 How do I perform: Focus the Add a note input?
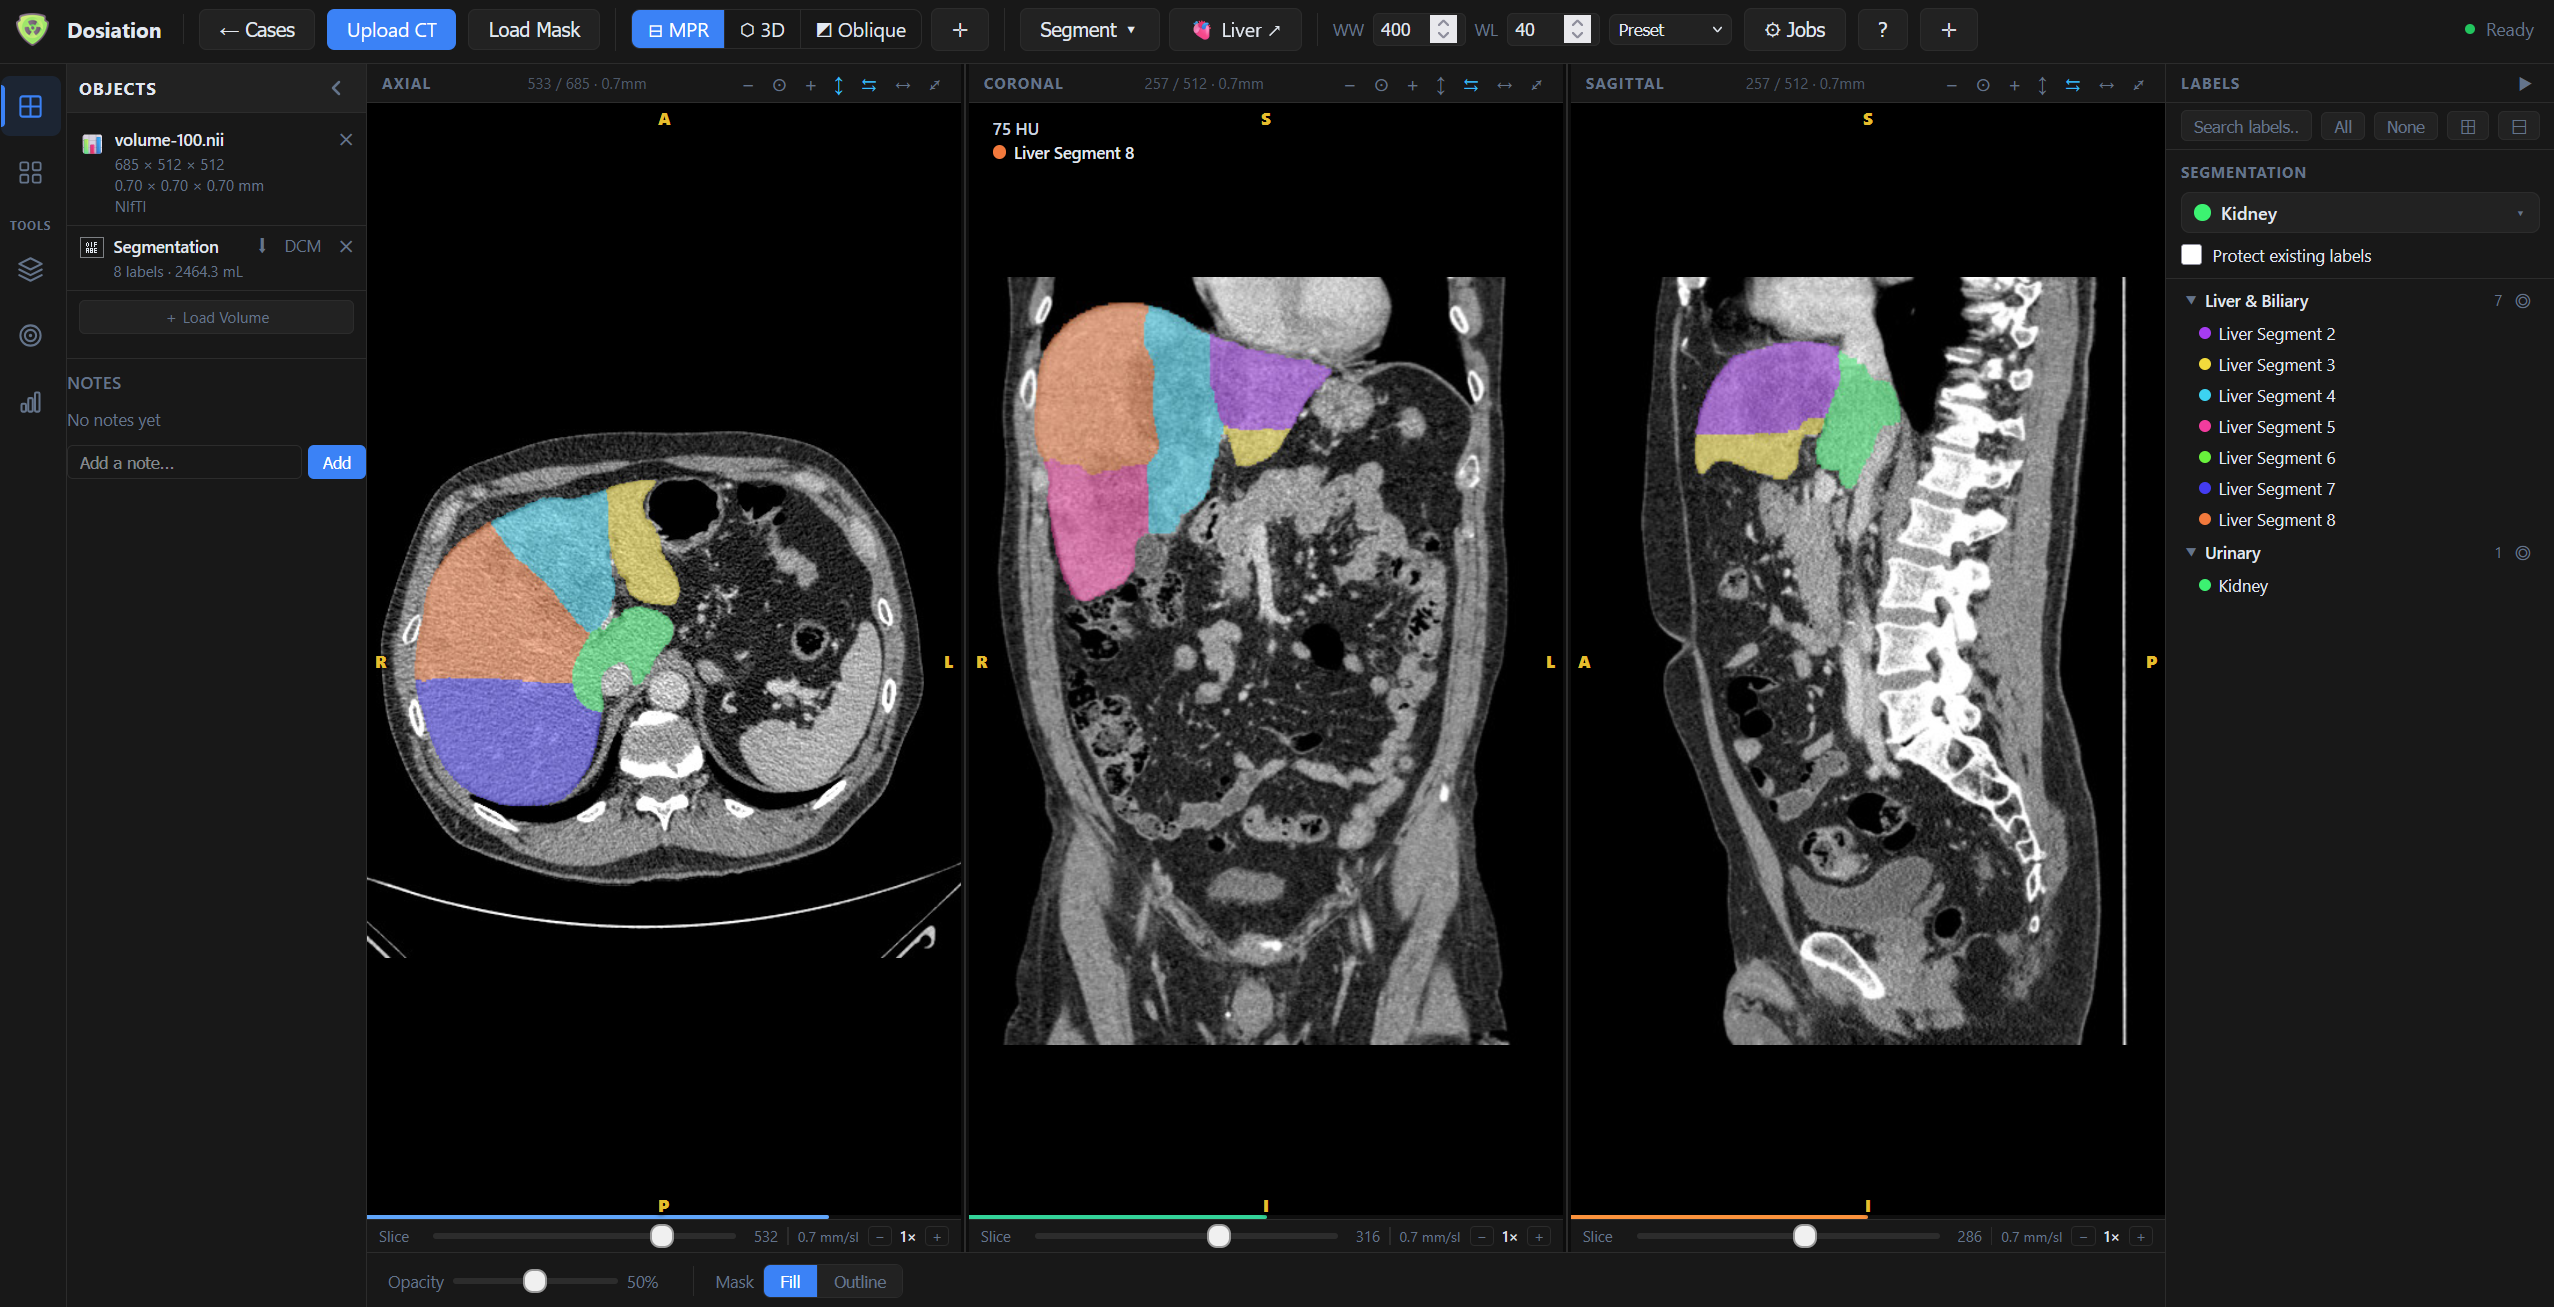click(185, 463)
